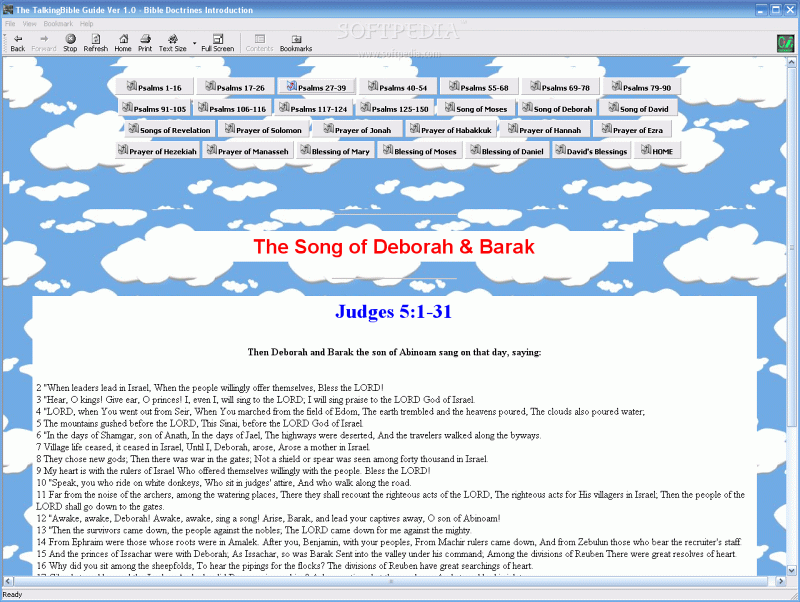This screenshot has height=602, width=800.
Task: Click the HOME navigation button
Action: click(x=657, y=151)
